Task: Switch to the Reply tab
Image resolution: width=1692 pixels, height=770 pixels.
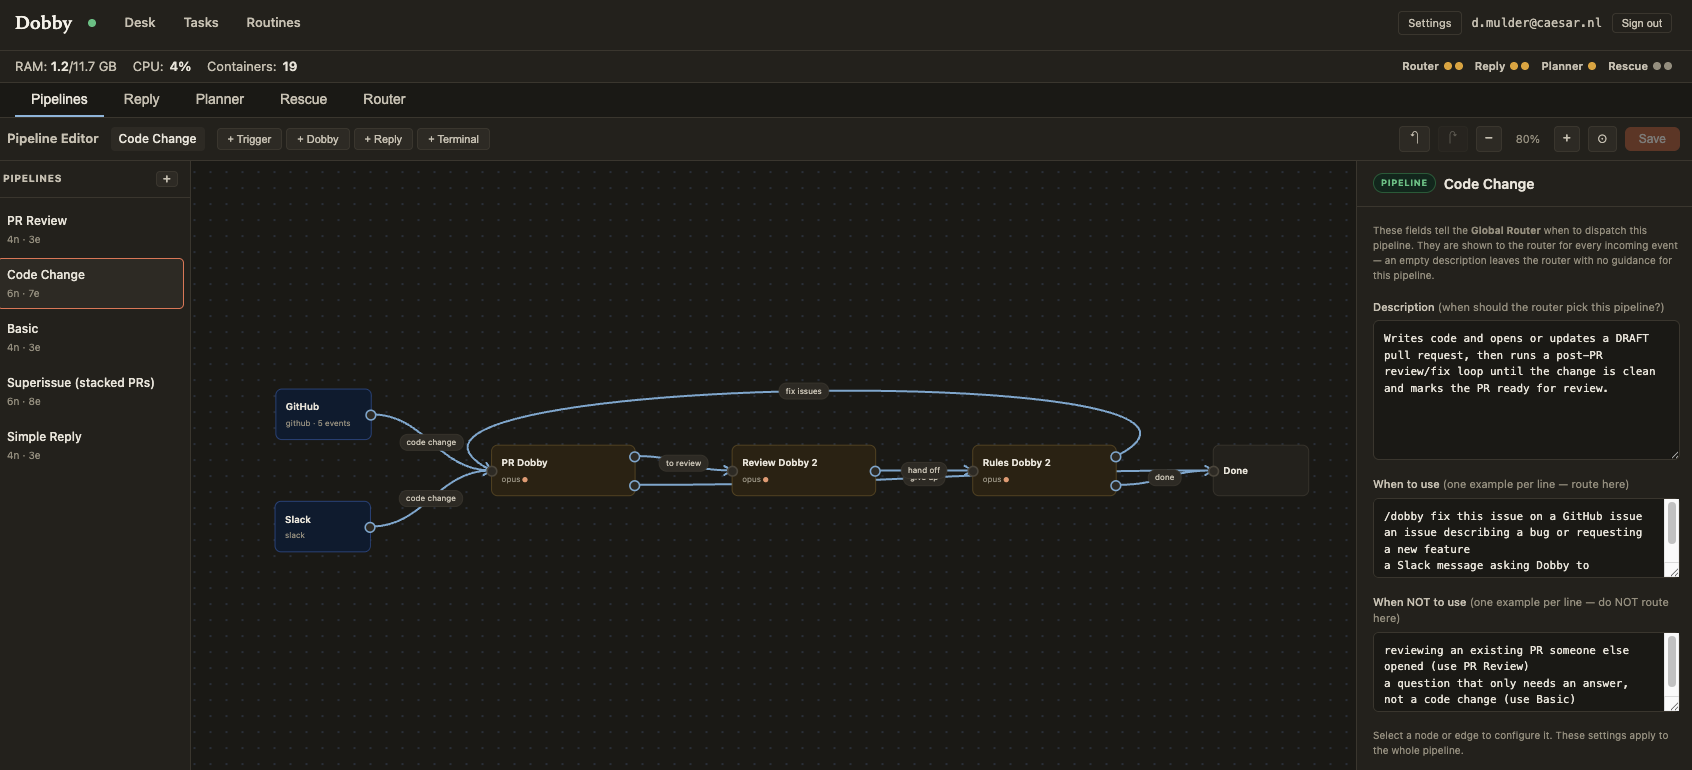Action: pyautogui.click(x=141, y=99)
